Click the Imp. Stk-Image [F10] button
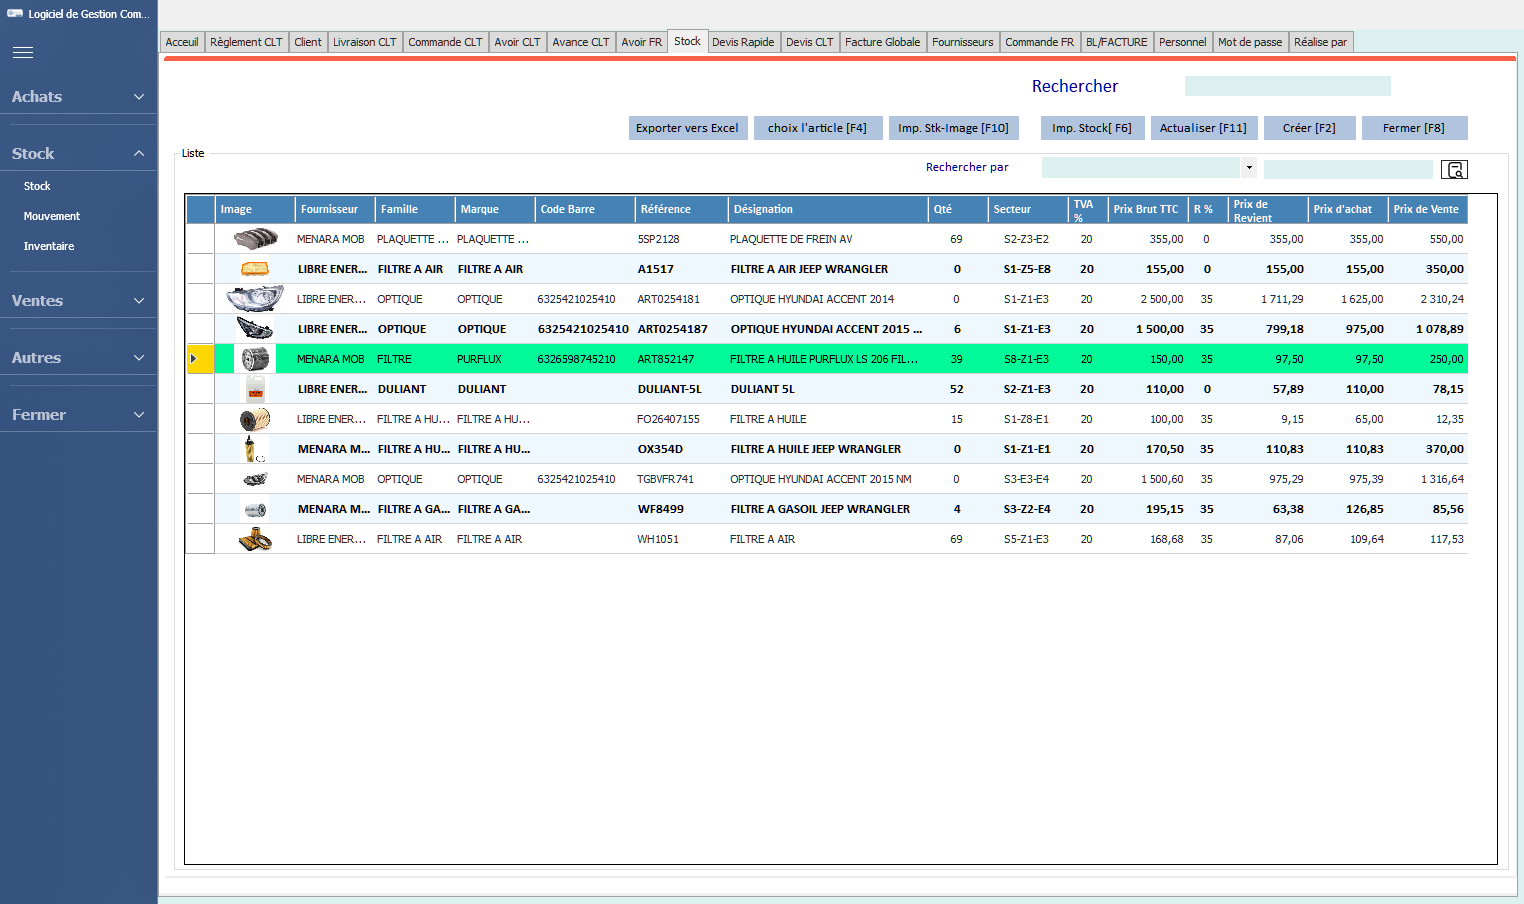This screenshot has width=1524, height=904. point(953,128)
